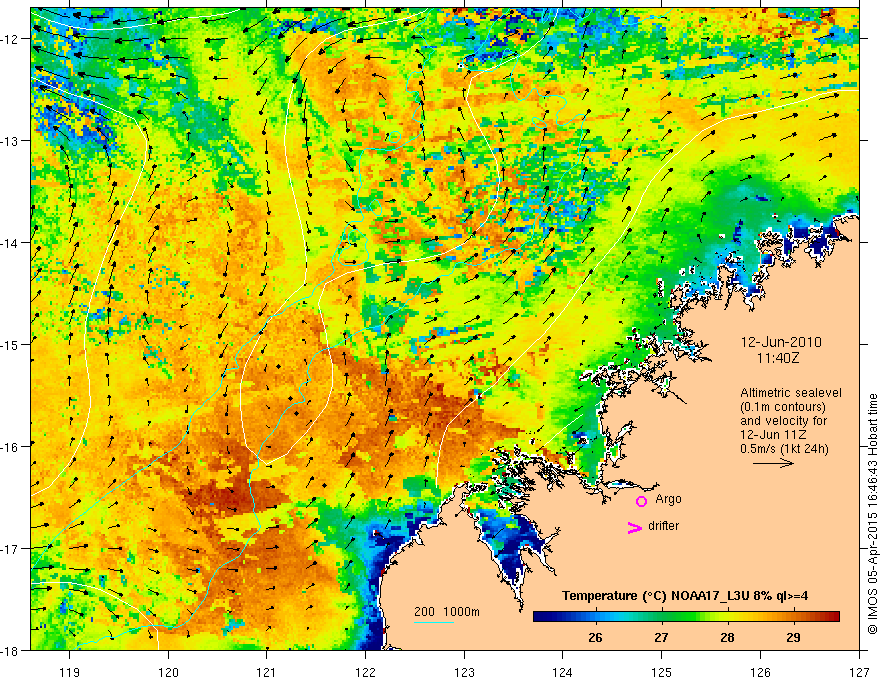Click the latitude axis label -12
The width and height of the screenshot is (880, 680).
point(11,39)
